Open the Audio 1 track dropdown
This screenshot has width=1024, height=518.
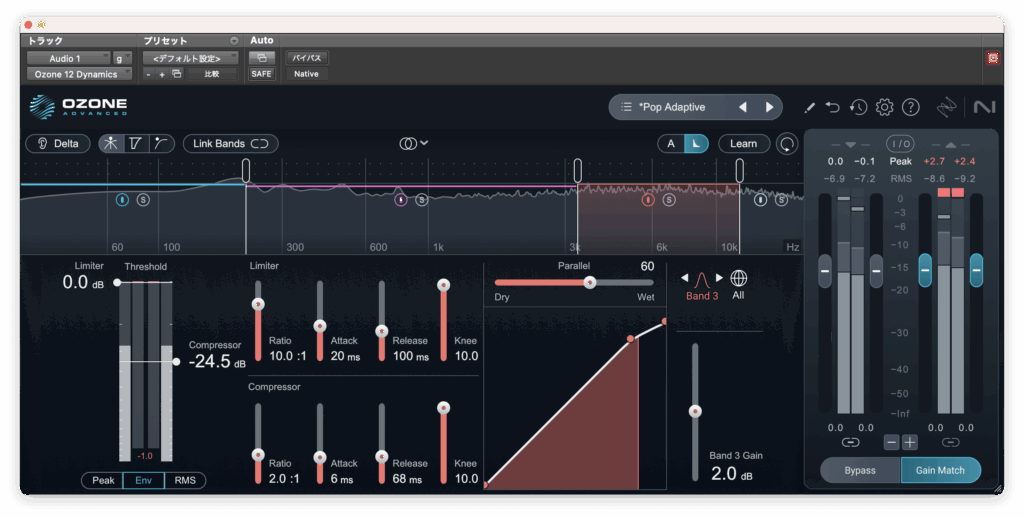tap(68, 59)
